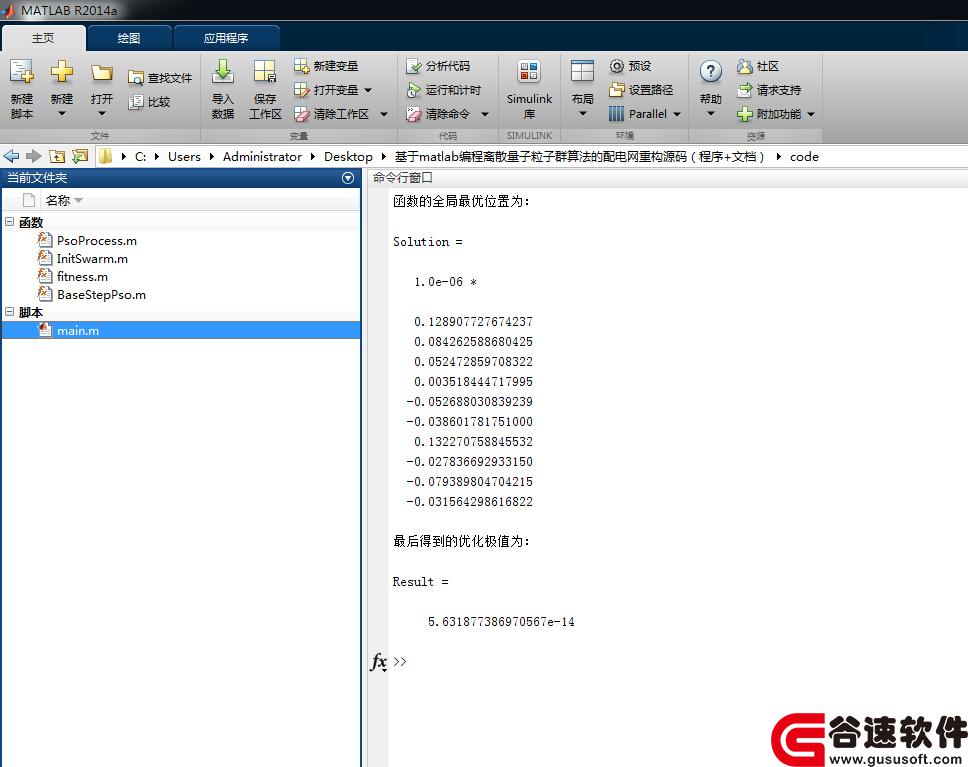Expand Add-Ons (附加功能) dropdown arrow
The height and width of the screenshot is (767, 968).
pyautogui.click(x=811, y=114)
